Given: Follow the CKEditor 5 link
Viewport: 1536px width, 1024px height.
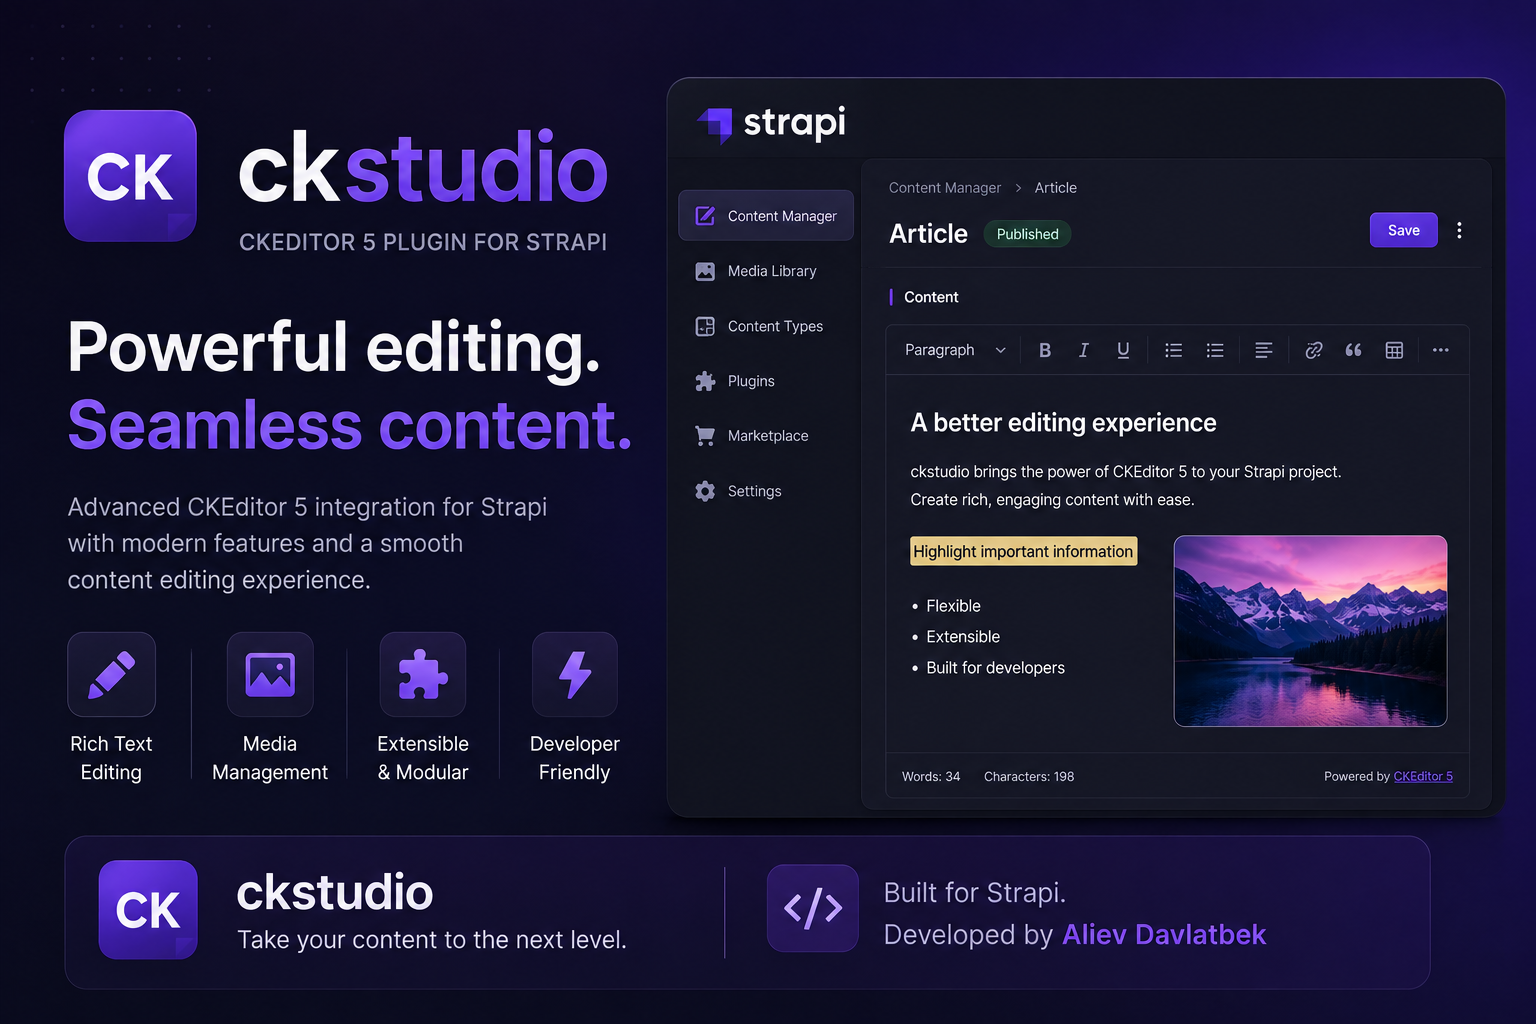Looking at the screenshot, I should pyautogui.click(x=1423, y=776).
